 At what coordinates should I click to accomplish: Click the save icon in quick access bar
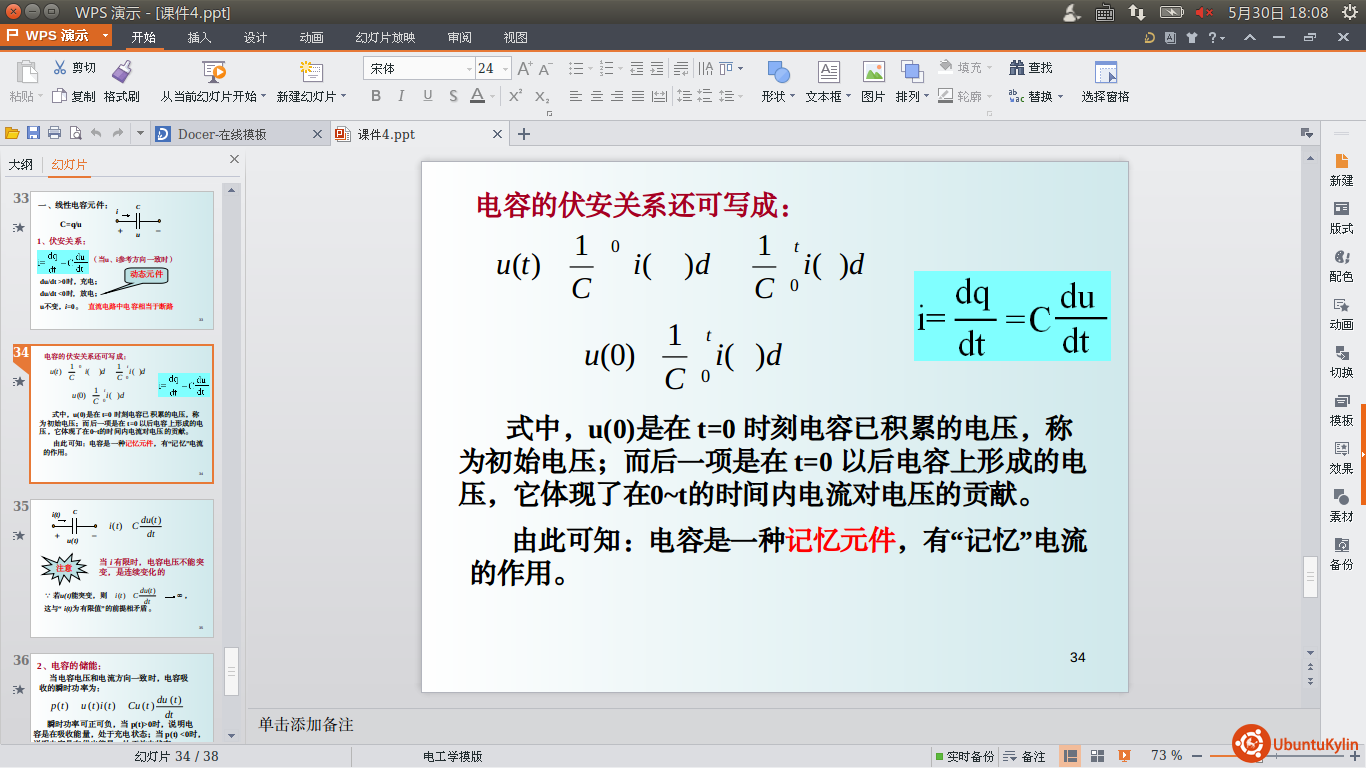click(33, 133)
